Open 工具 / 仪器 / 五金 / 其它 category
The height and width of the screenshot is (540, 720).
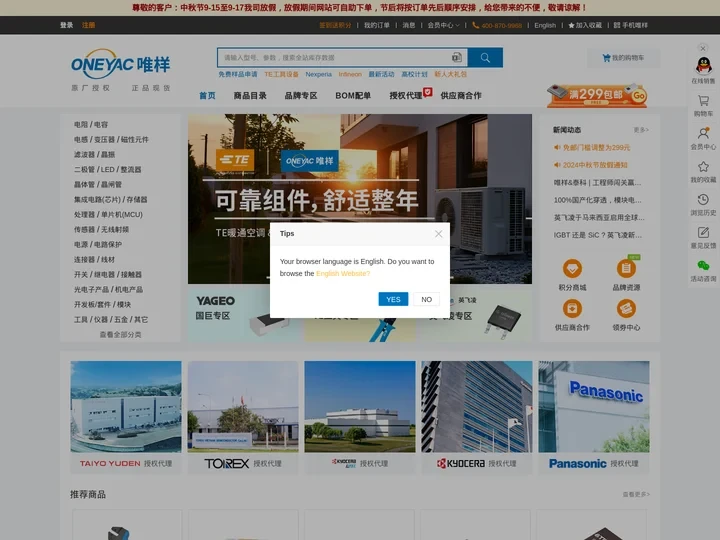click(111, 320)
